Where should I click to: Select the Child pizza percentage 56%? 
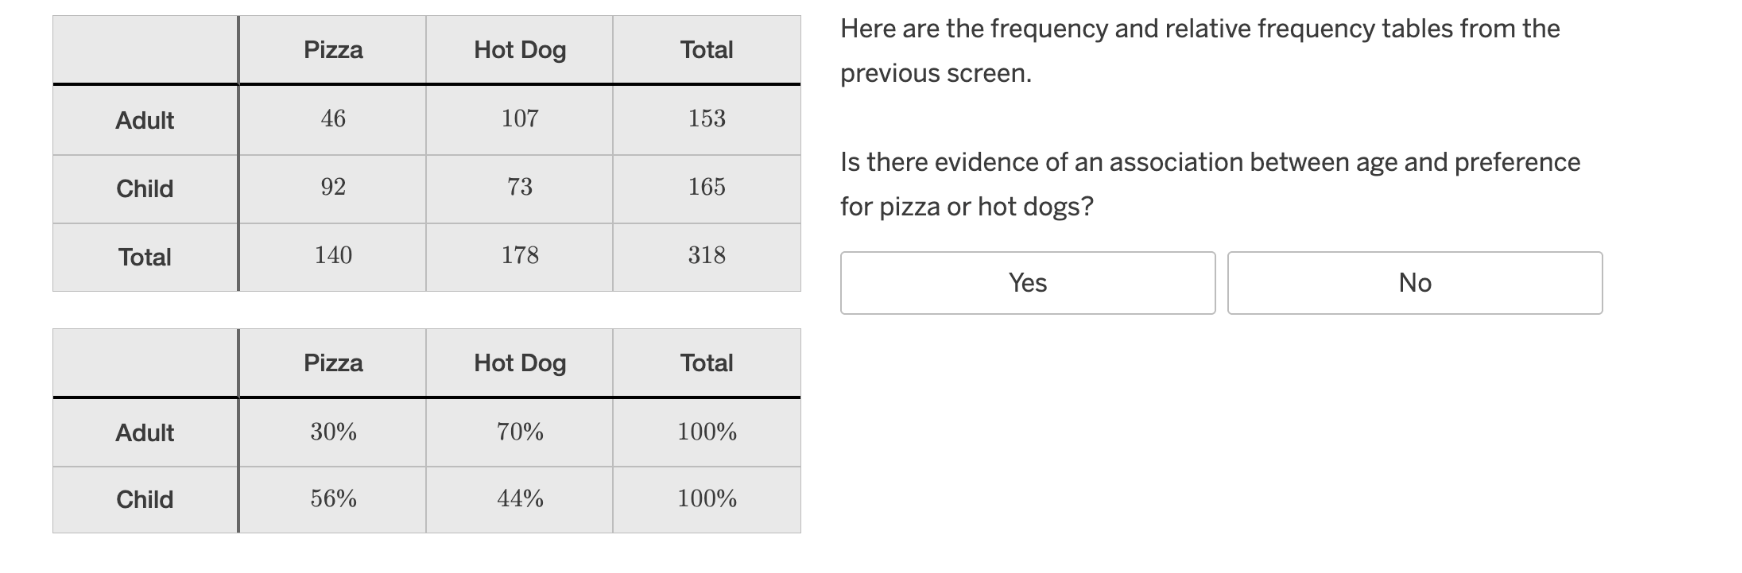333,499
